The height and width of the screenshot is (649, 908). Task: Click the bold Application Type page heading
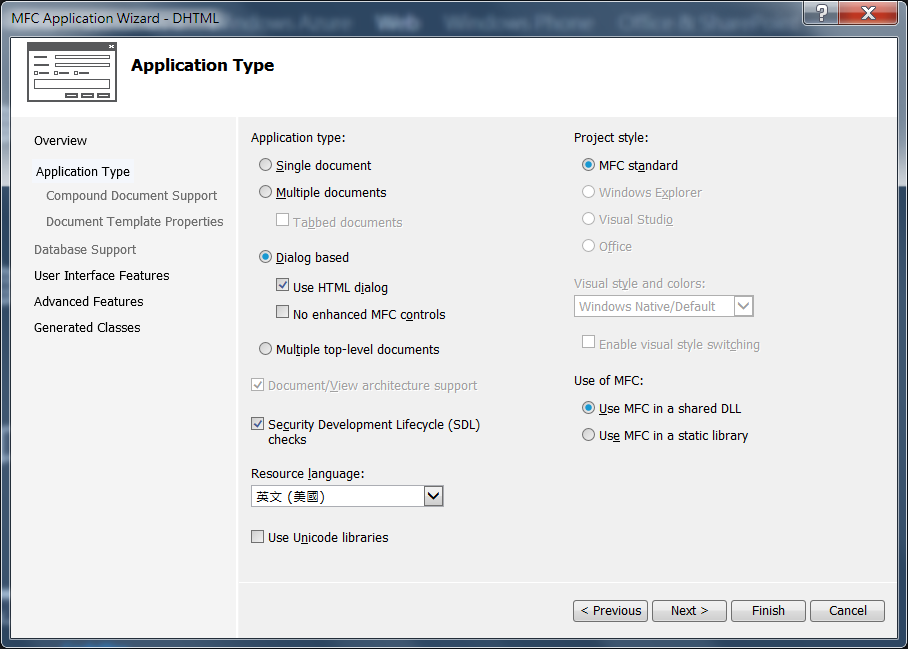tap(203, 65)
